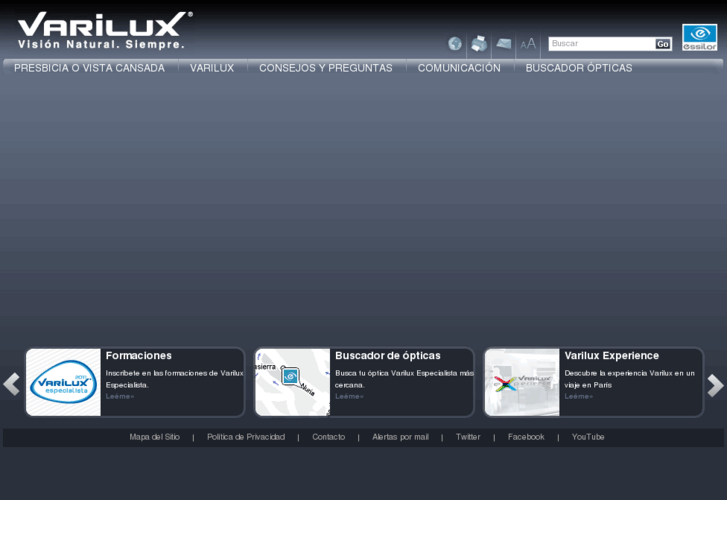Open Política de Privacidad footer link

[246, 437]
